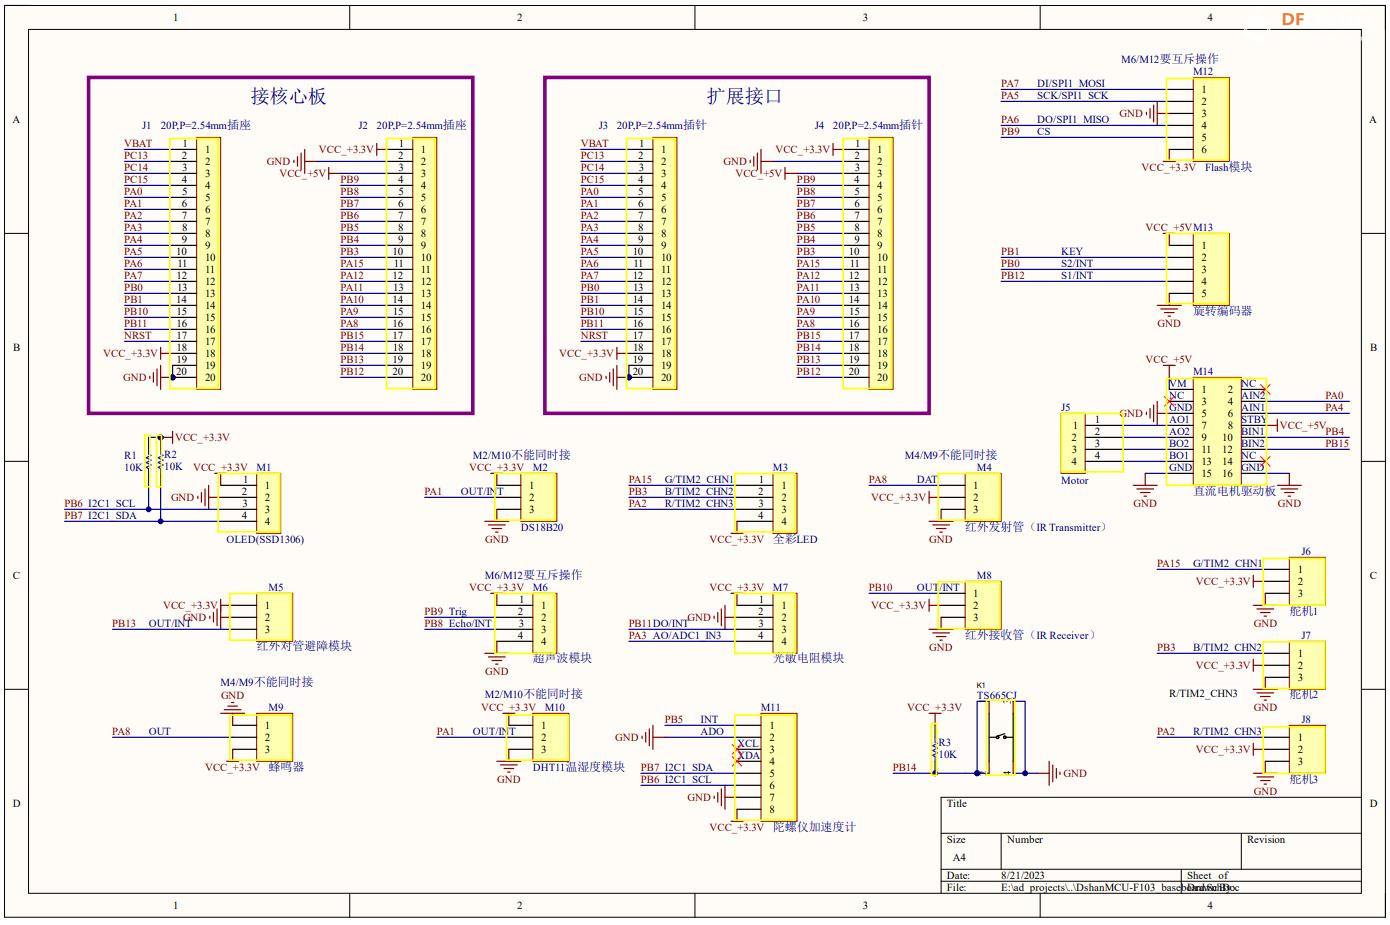
Task: Click the J3 20-pin header symbol
Action: pyautogui.click(x=652, y=263)
